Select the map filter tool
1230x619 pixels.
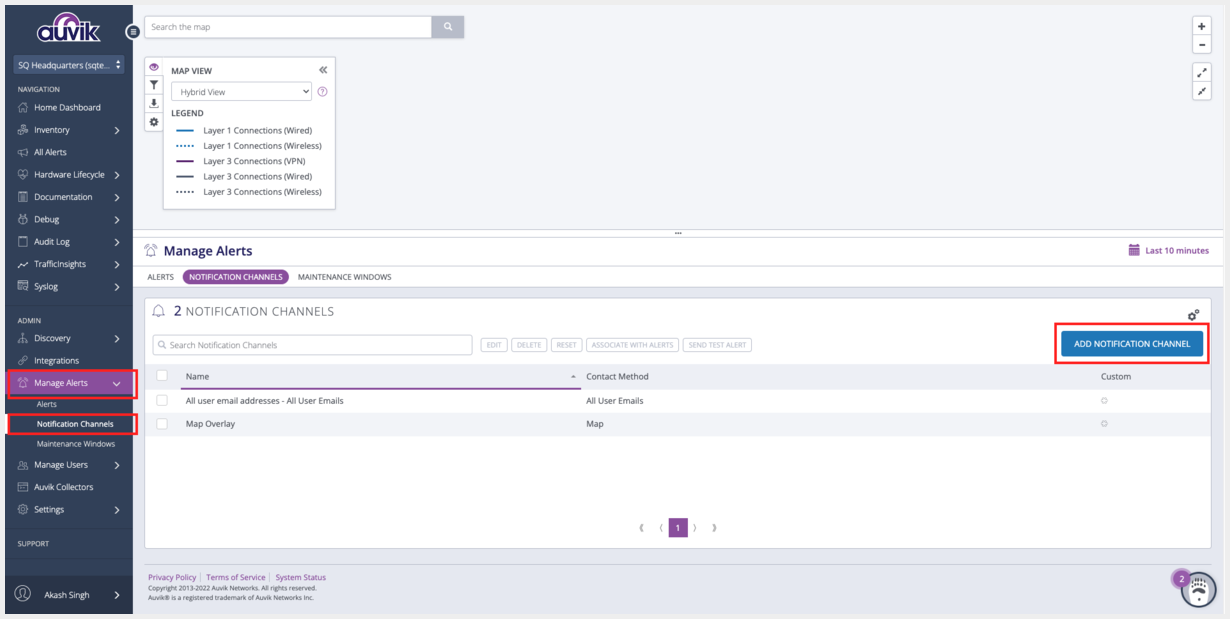(x=154, y=84)
